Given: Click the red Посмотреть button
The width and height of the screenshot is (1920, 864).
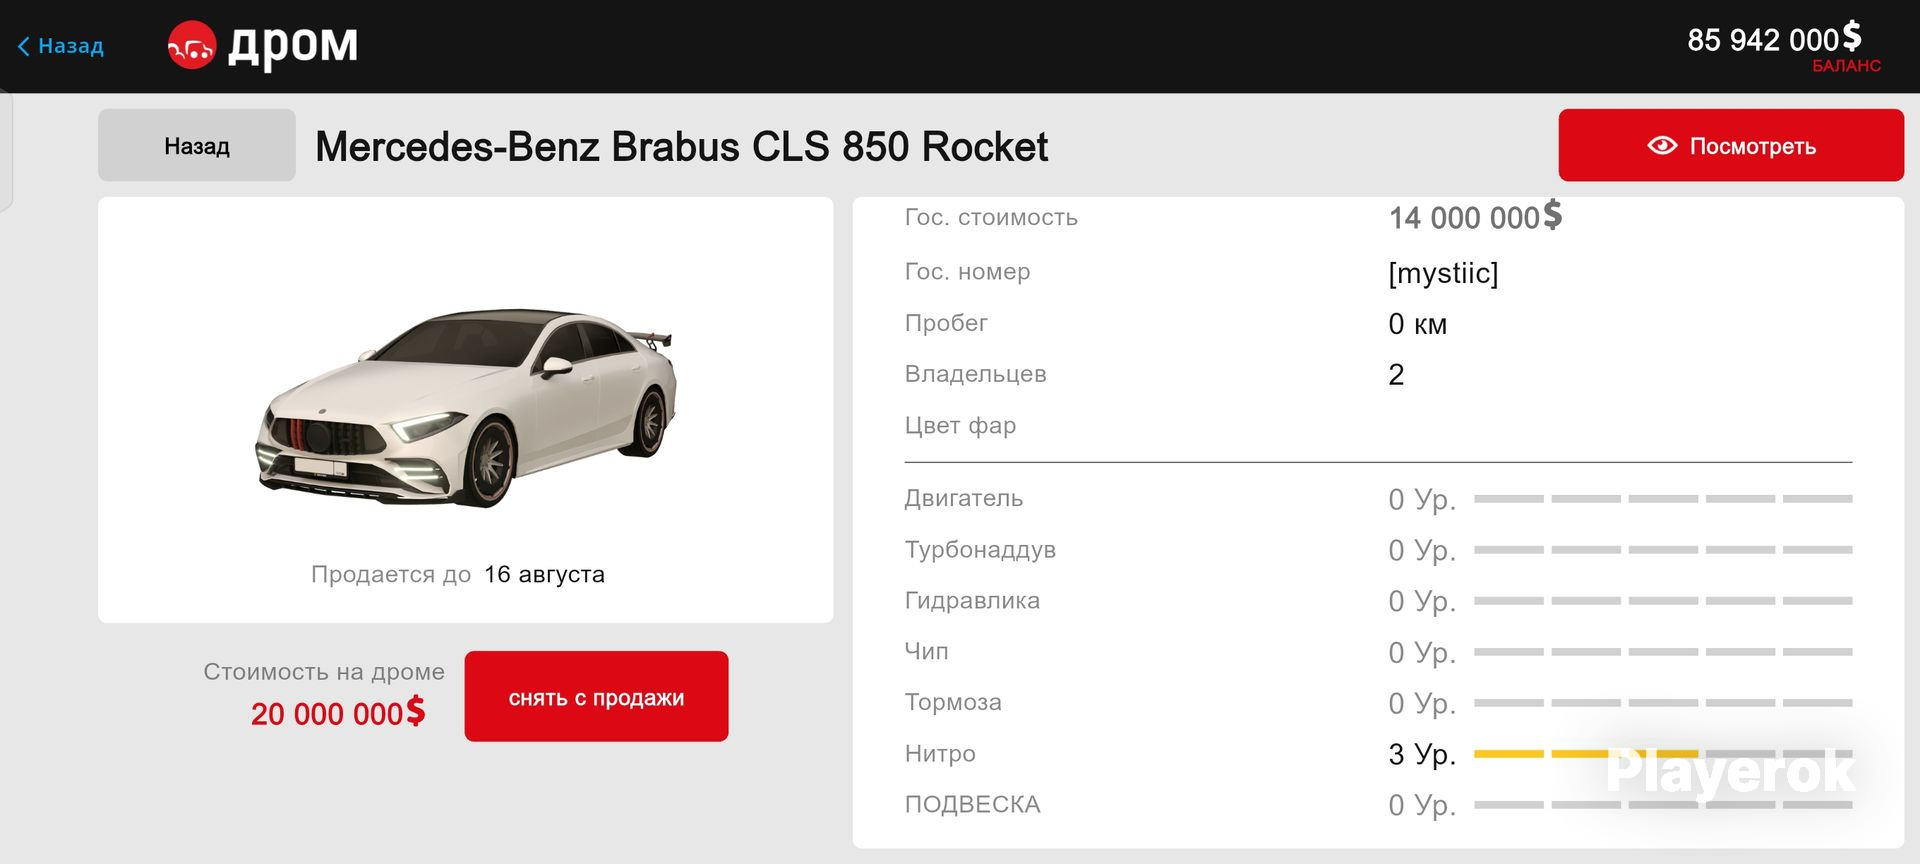Looking at the screenshot, I should point(1731,146).
